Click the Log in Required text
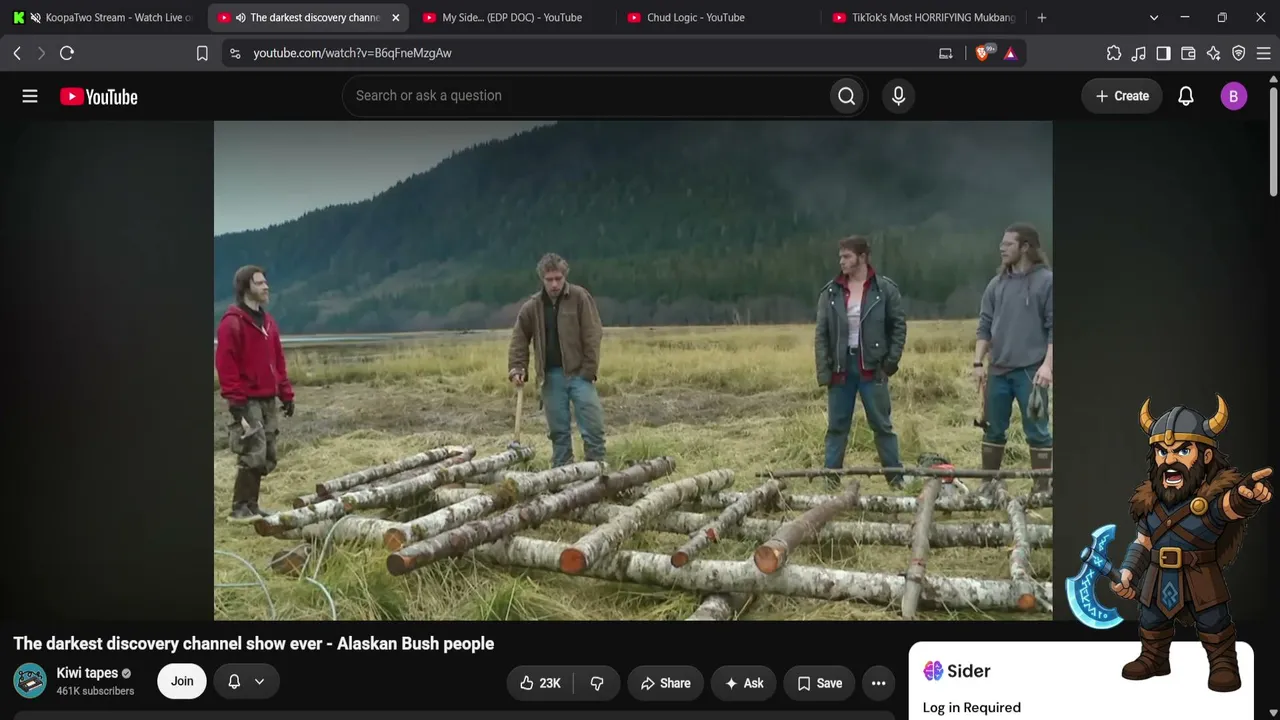1280x720 pixels. 972,707
